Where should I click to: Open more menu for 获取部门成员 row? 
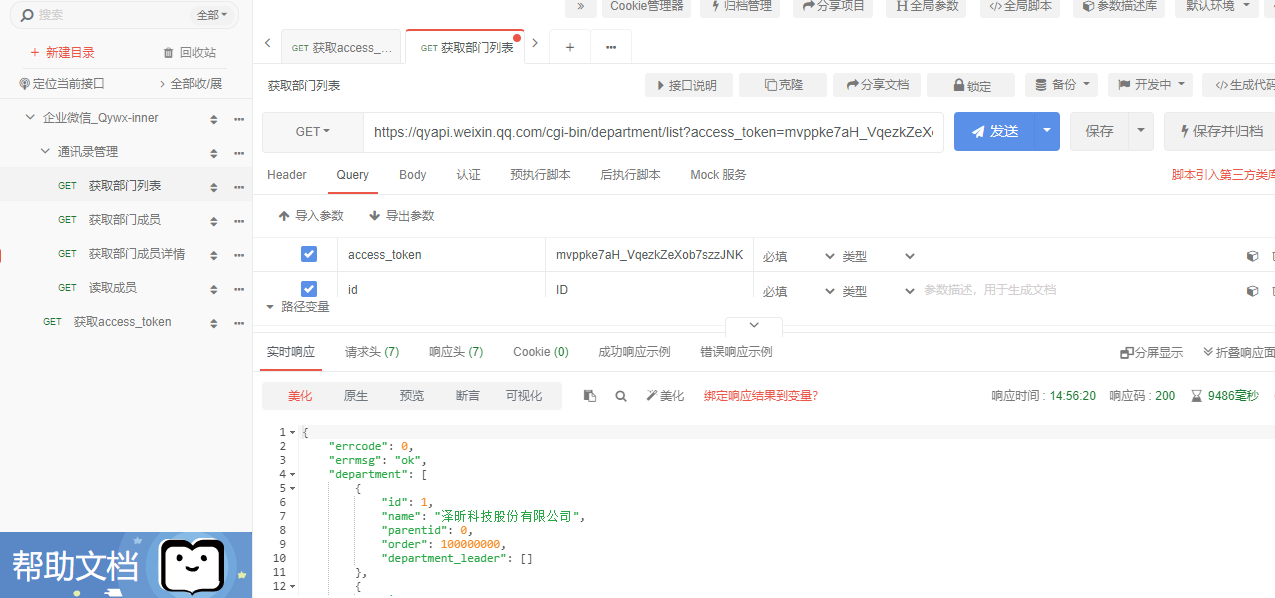point(239,221)
